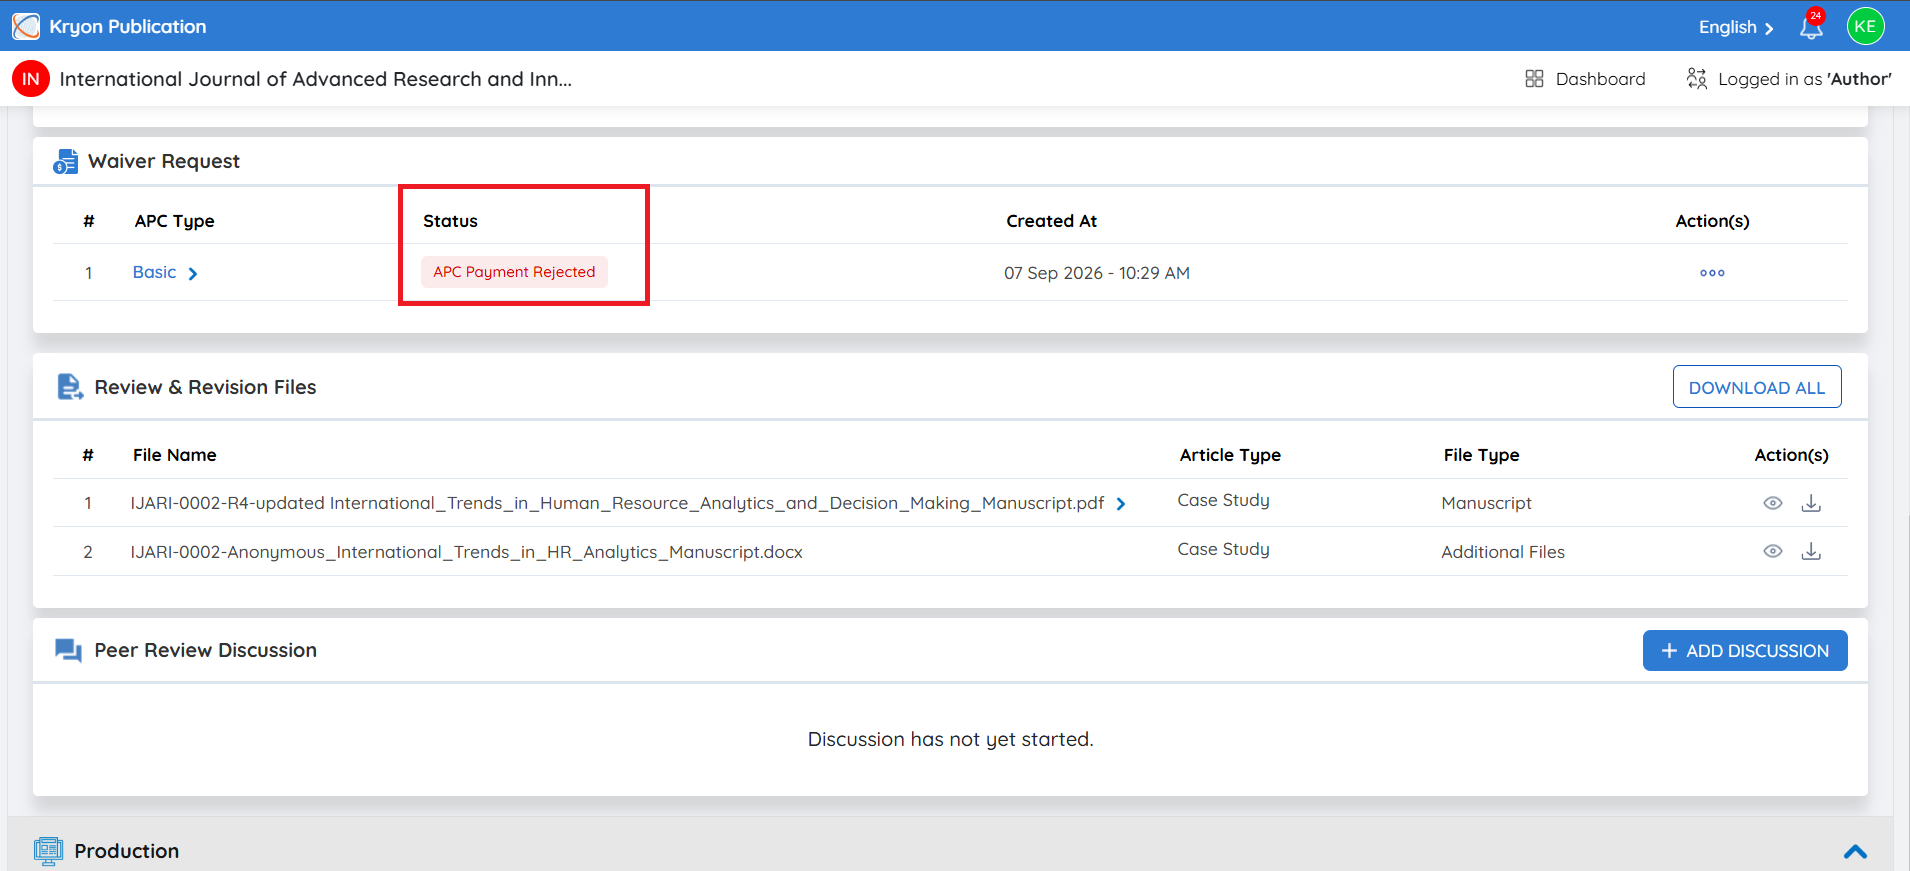
Task: Click the Production section icon
Action: [48, 851]
